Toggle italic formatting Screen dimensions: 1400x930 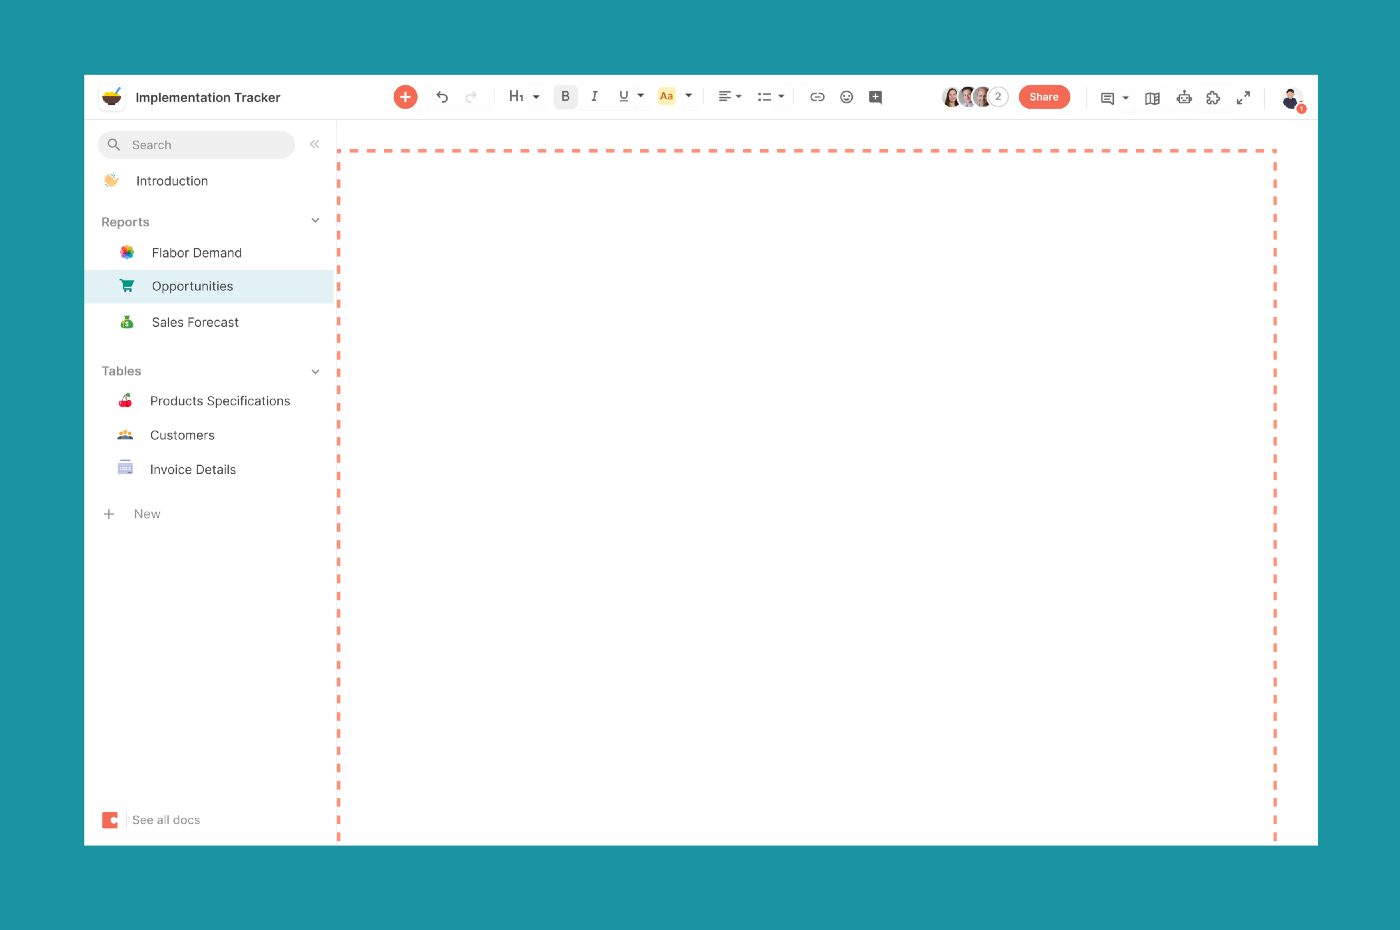coord(594,97)
